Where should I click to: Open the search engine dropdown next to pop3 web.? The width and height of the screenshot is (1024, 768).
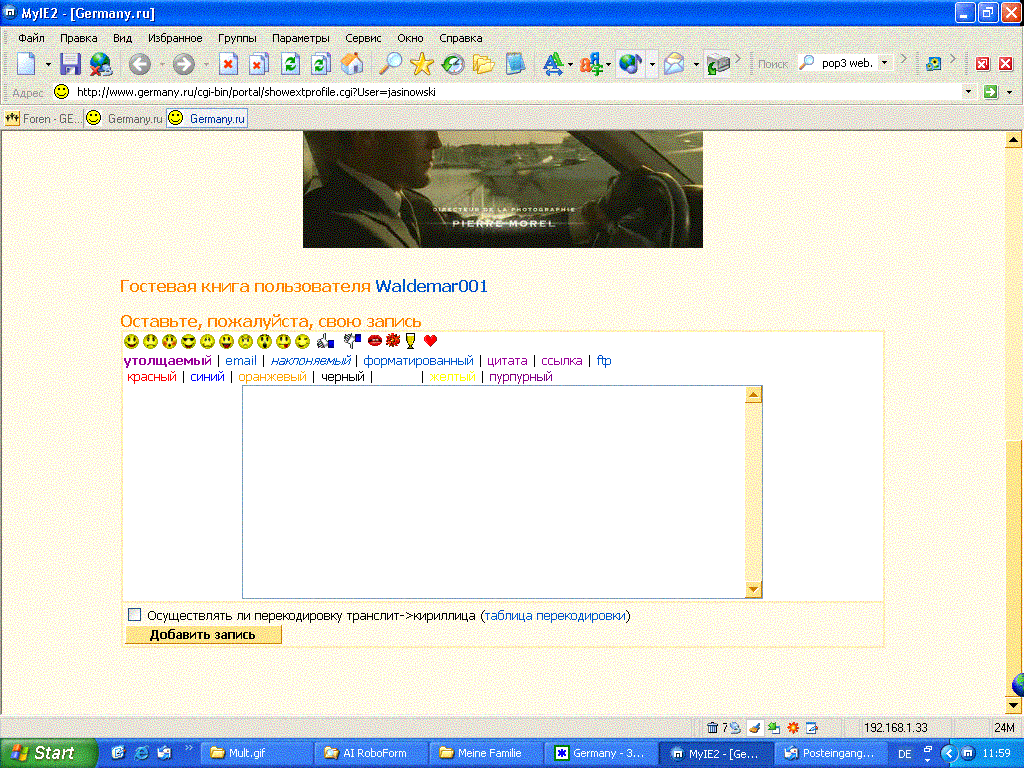point(884,63)
